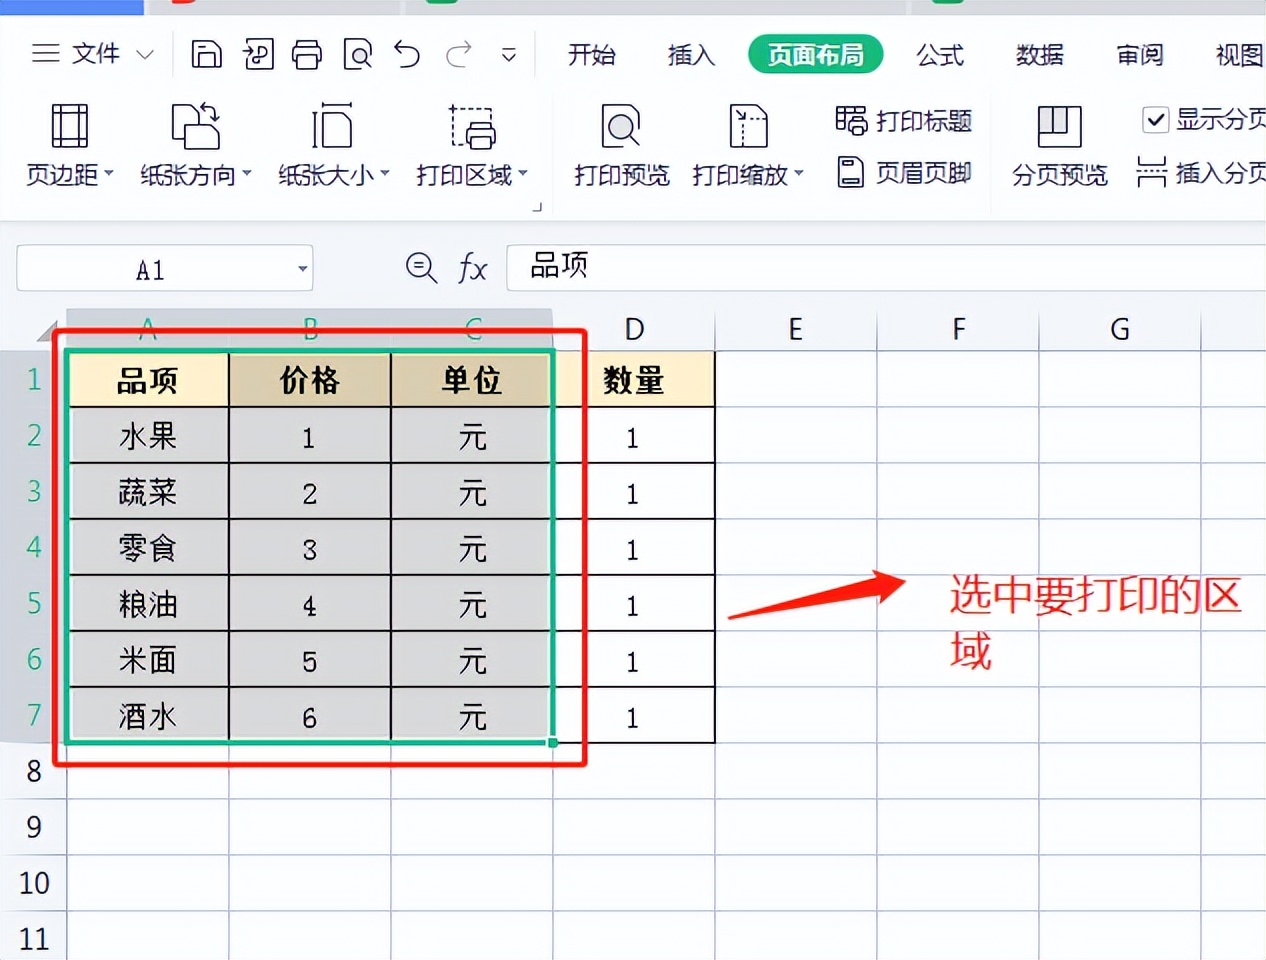Click the select-all corner triangle
Image resolution: width=1266 pixels, height=960 pixels.
click(46, 330)
